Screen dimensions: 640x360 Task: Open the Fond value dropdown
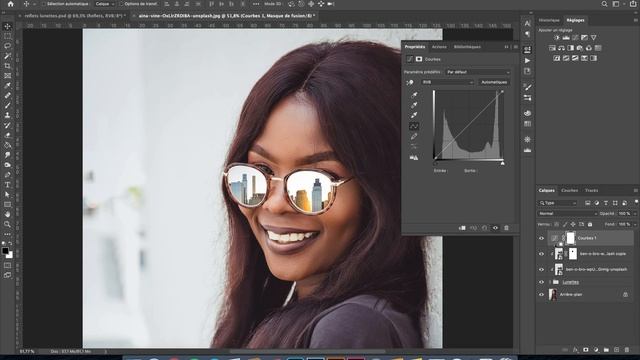(635, 224)
